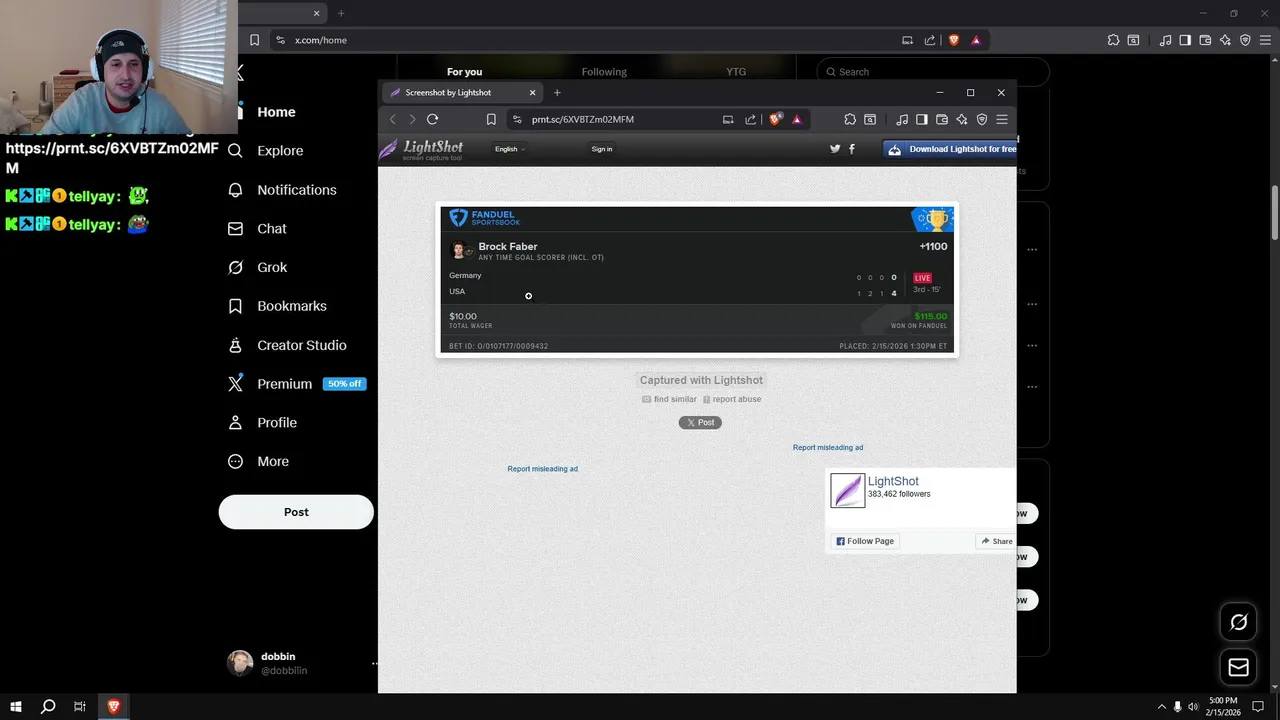Open the playlist music icon in Lightshot window
This screenshot has height=720, width=1280.
pos(902,119)
